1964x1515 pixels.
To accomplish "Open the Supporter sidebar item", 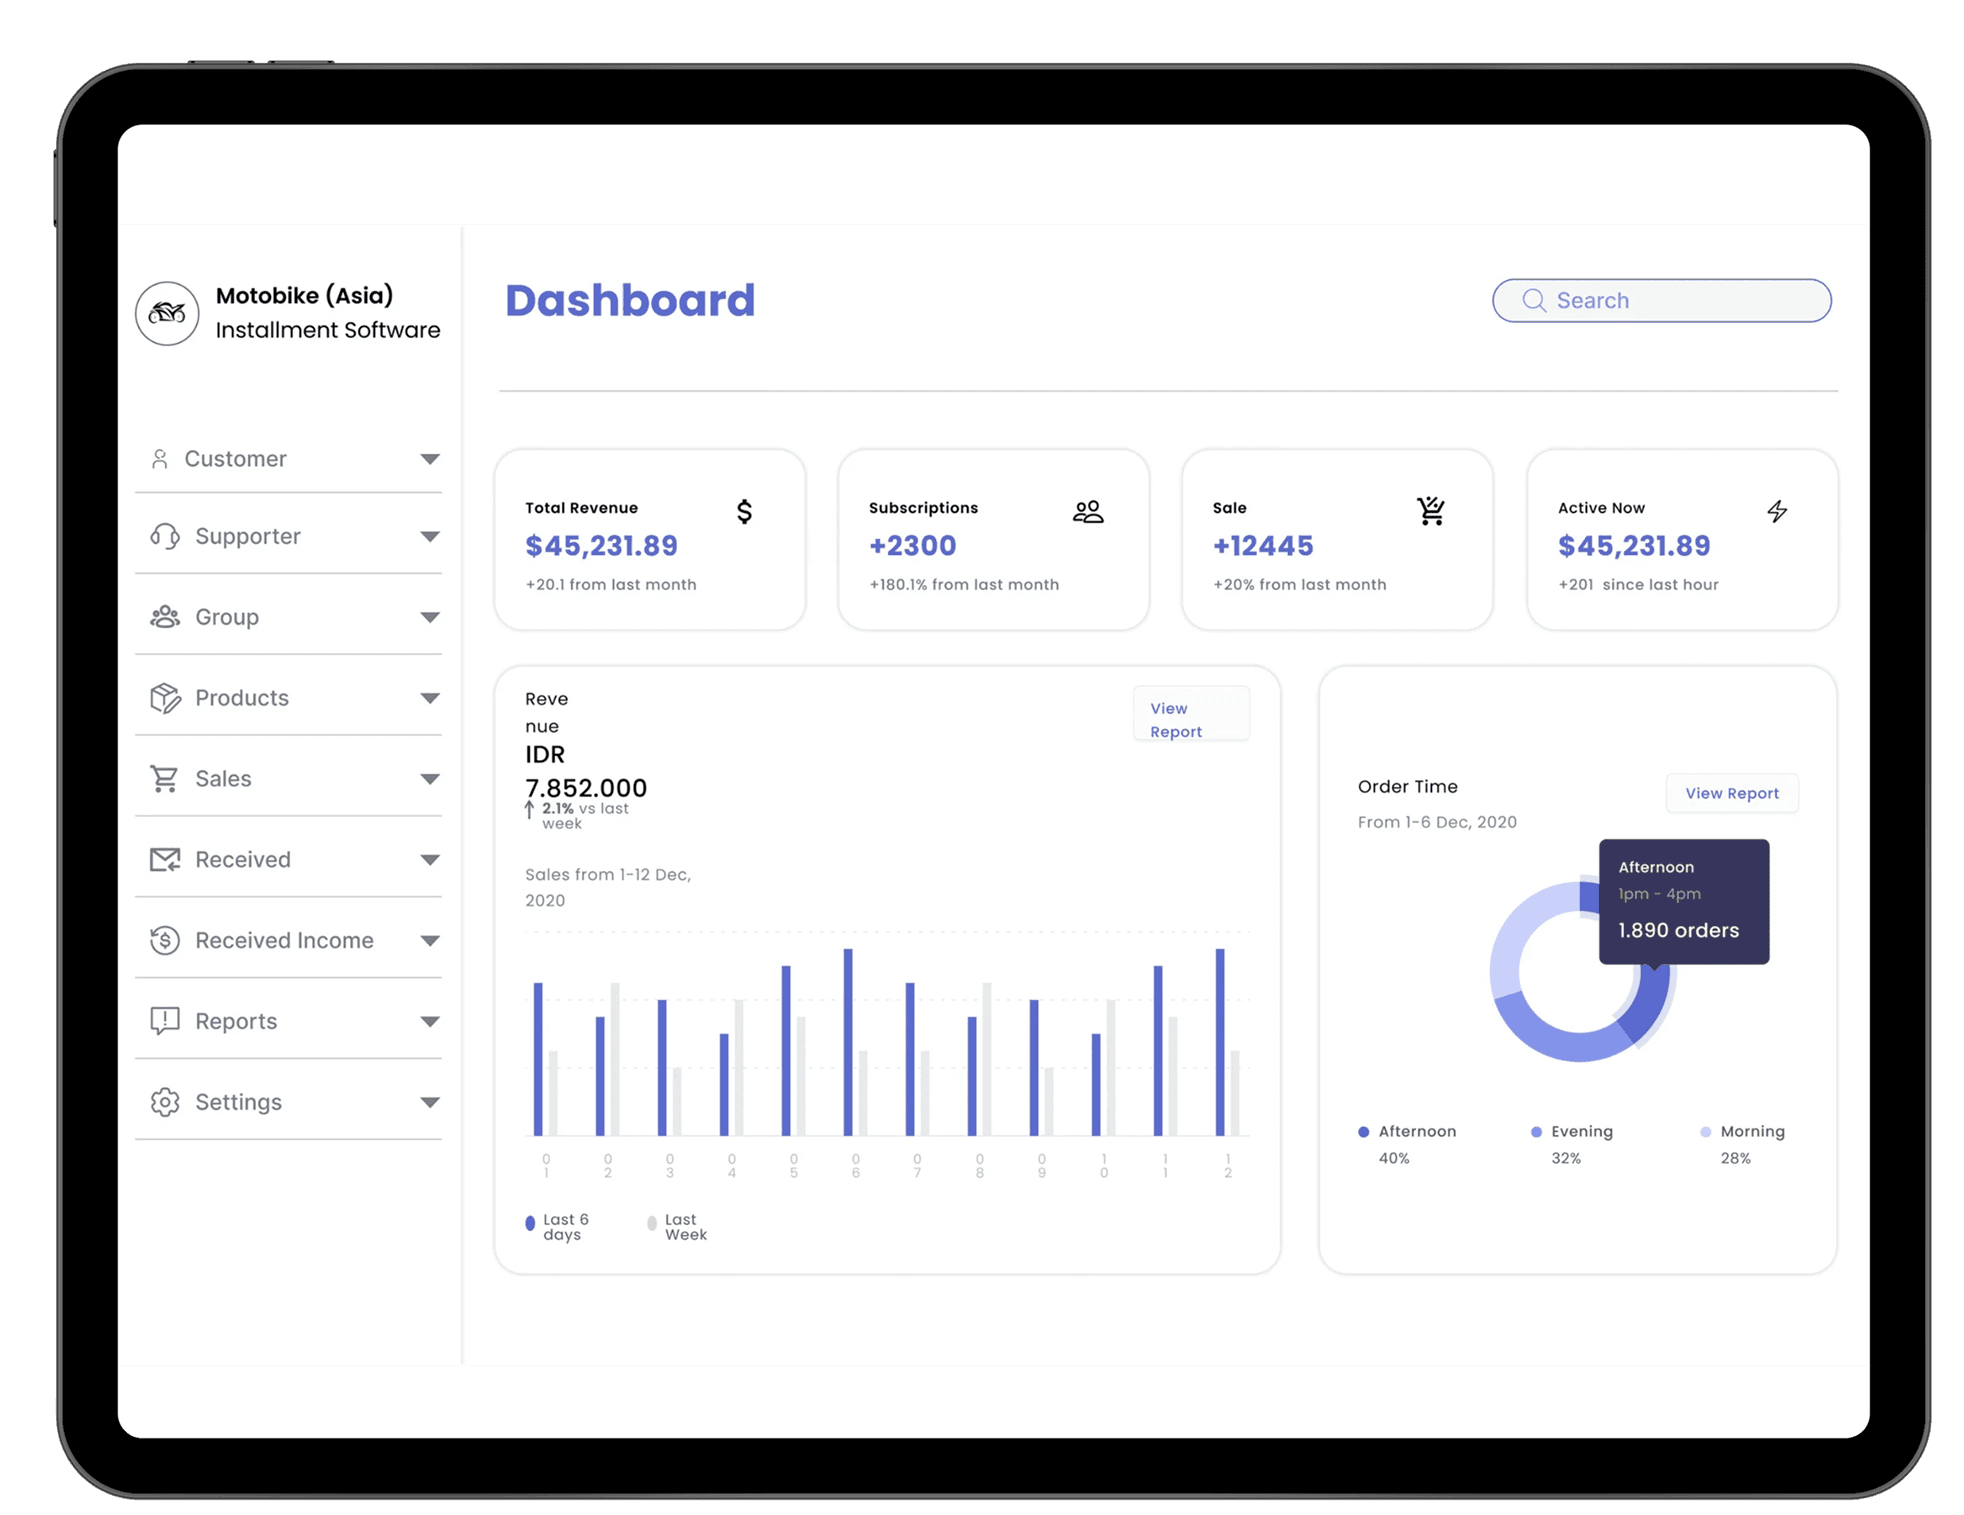I will (x=288, y=536).
